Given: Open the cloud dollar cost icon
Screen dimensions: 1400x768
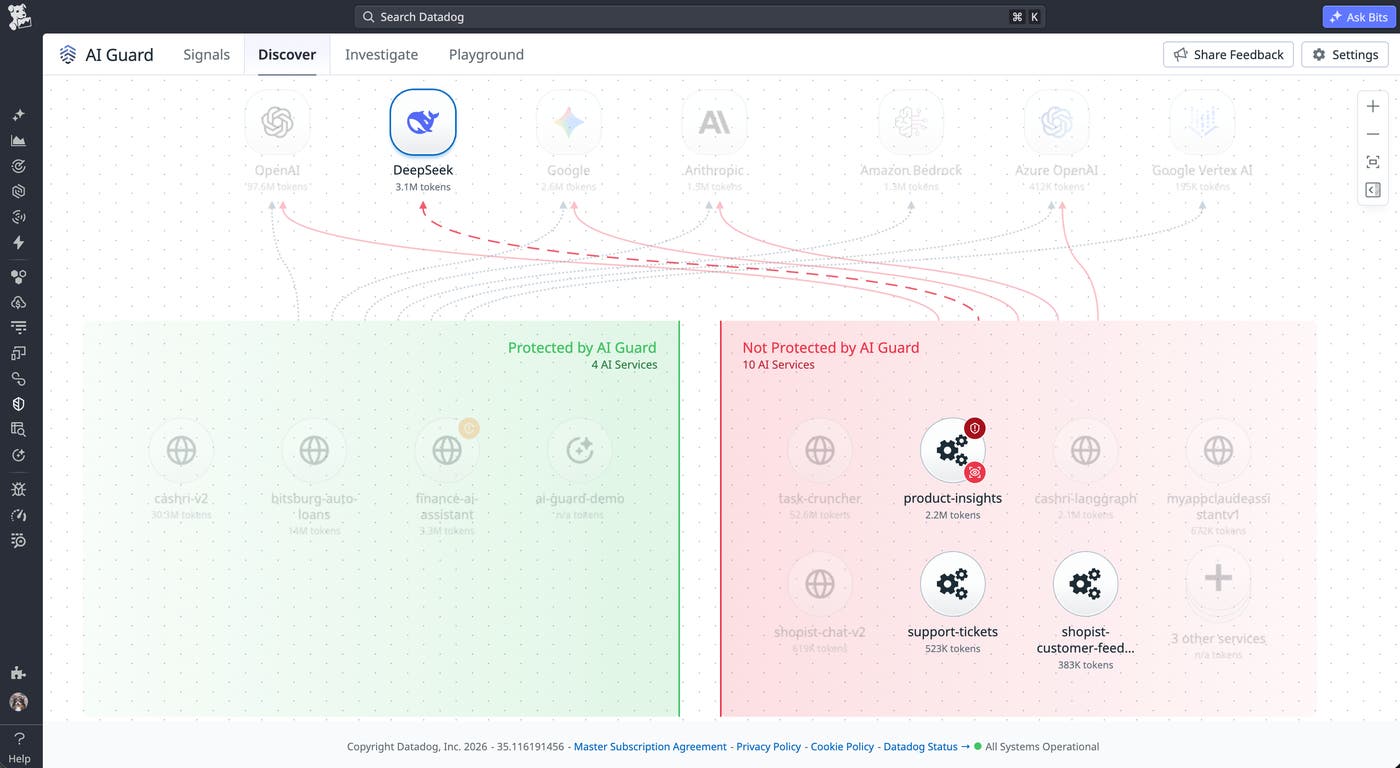Looking at the screenshot, I should 18,302.
